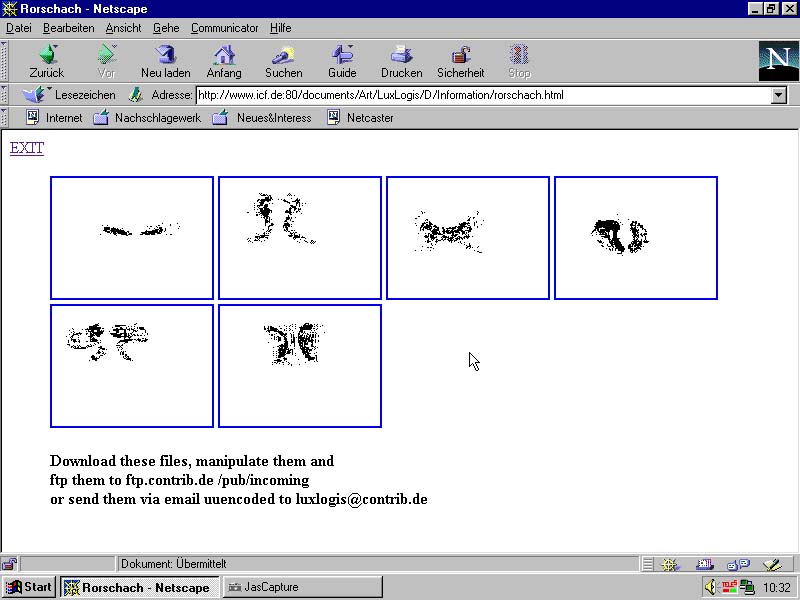Click the network monitors tray icon
The width and height of the screenshot is (800, 600).
(x=747, y=587)
